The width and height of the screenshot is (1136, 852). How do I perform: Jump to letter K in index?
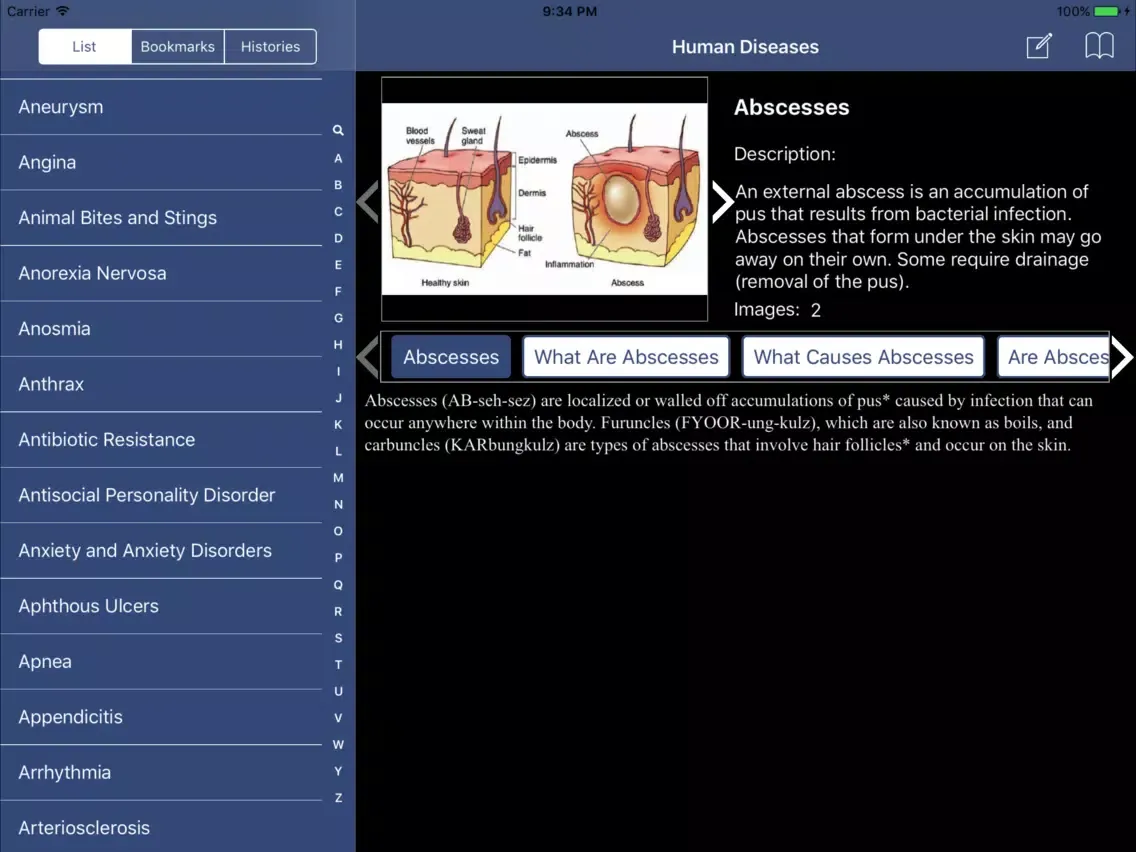[338, 425]
